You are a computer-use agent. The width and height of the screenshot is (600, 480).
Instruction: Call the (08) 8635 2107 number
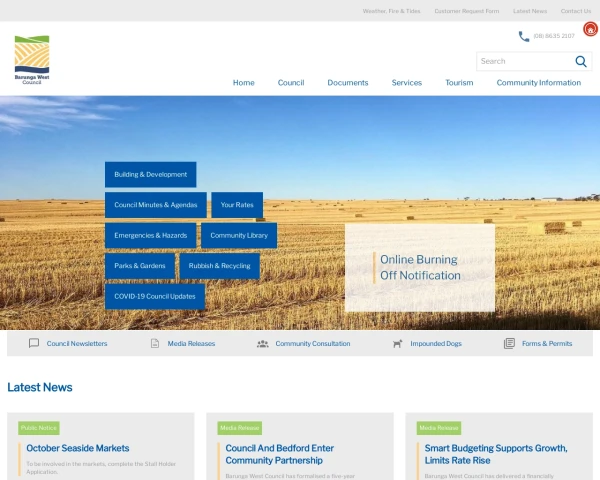point(554,36)
